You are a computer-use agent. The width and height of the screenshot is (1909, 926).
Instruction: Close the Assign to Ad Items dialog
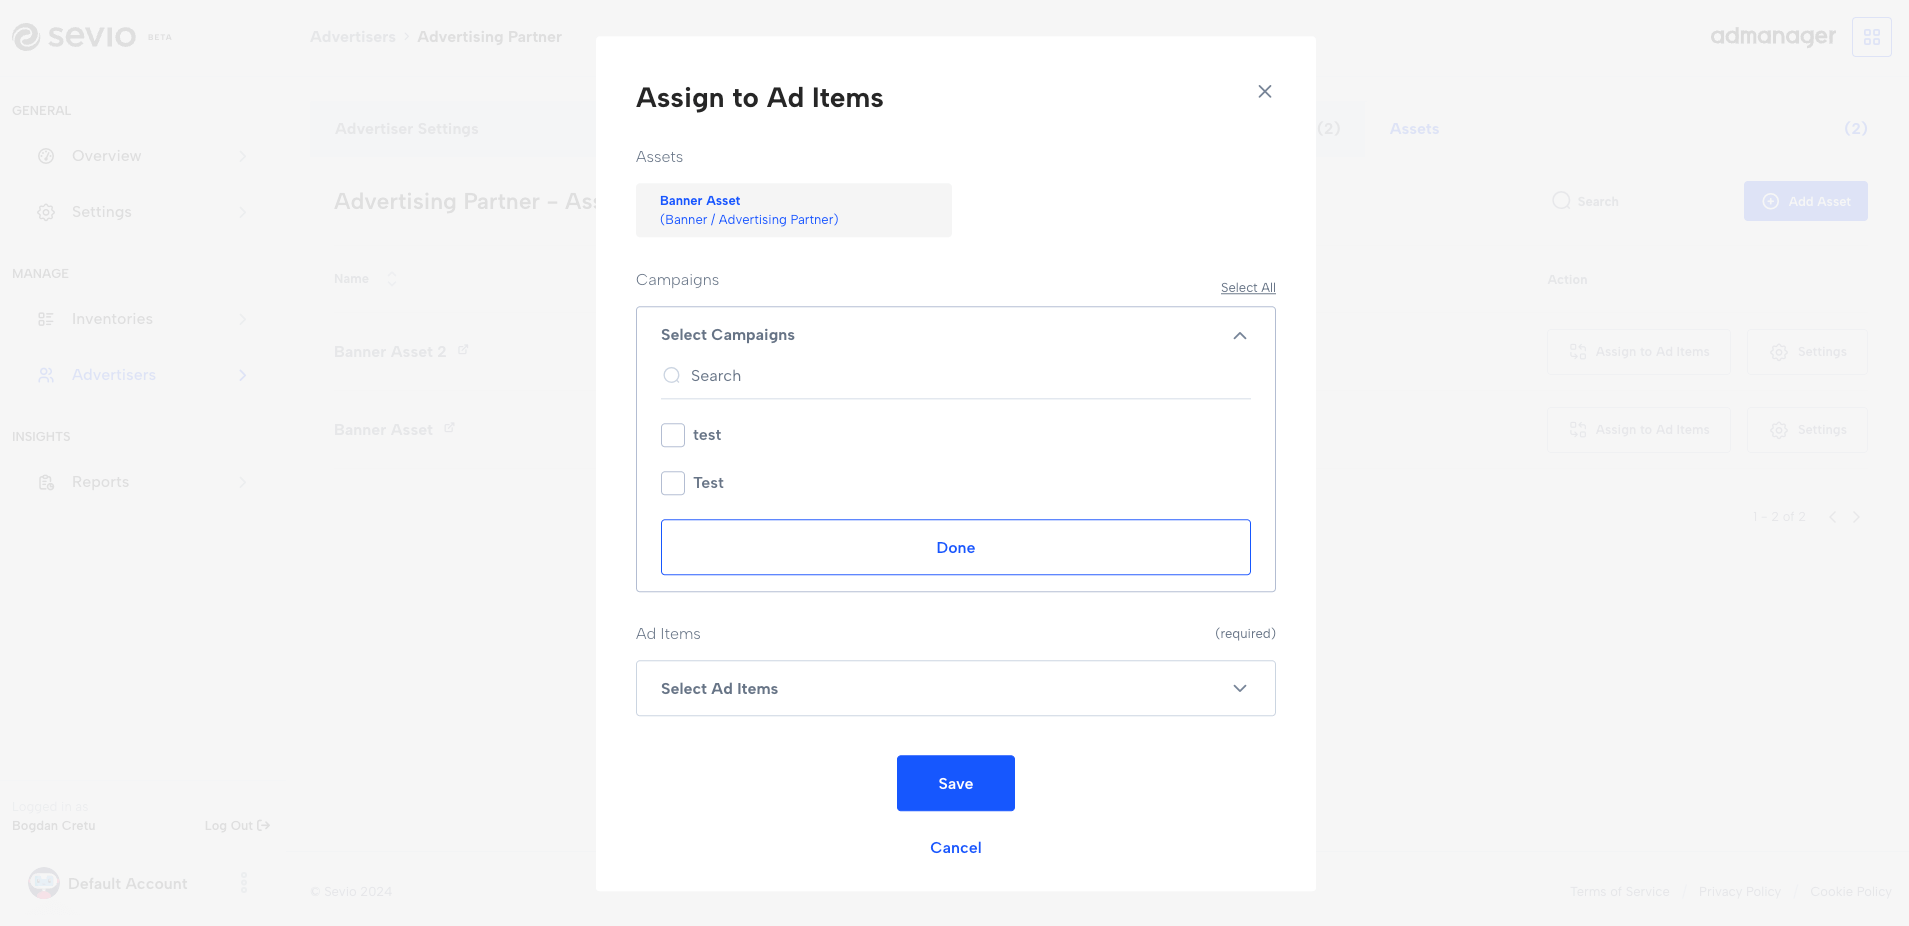point(1265,92)
